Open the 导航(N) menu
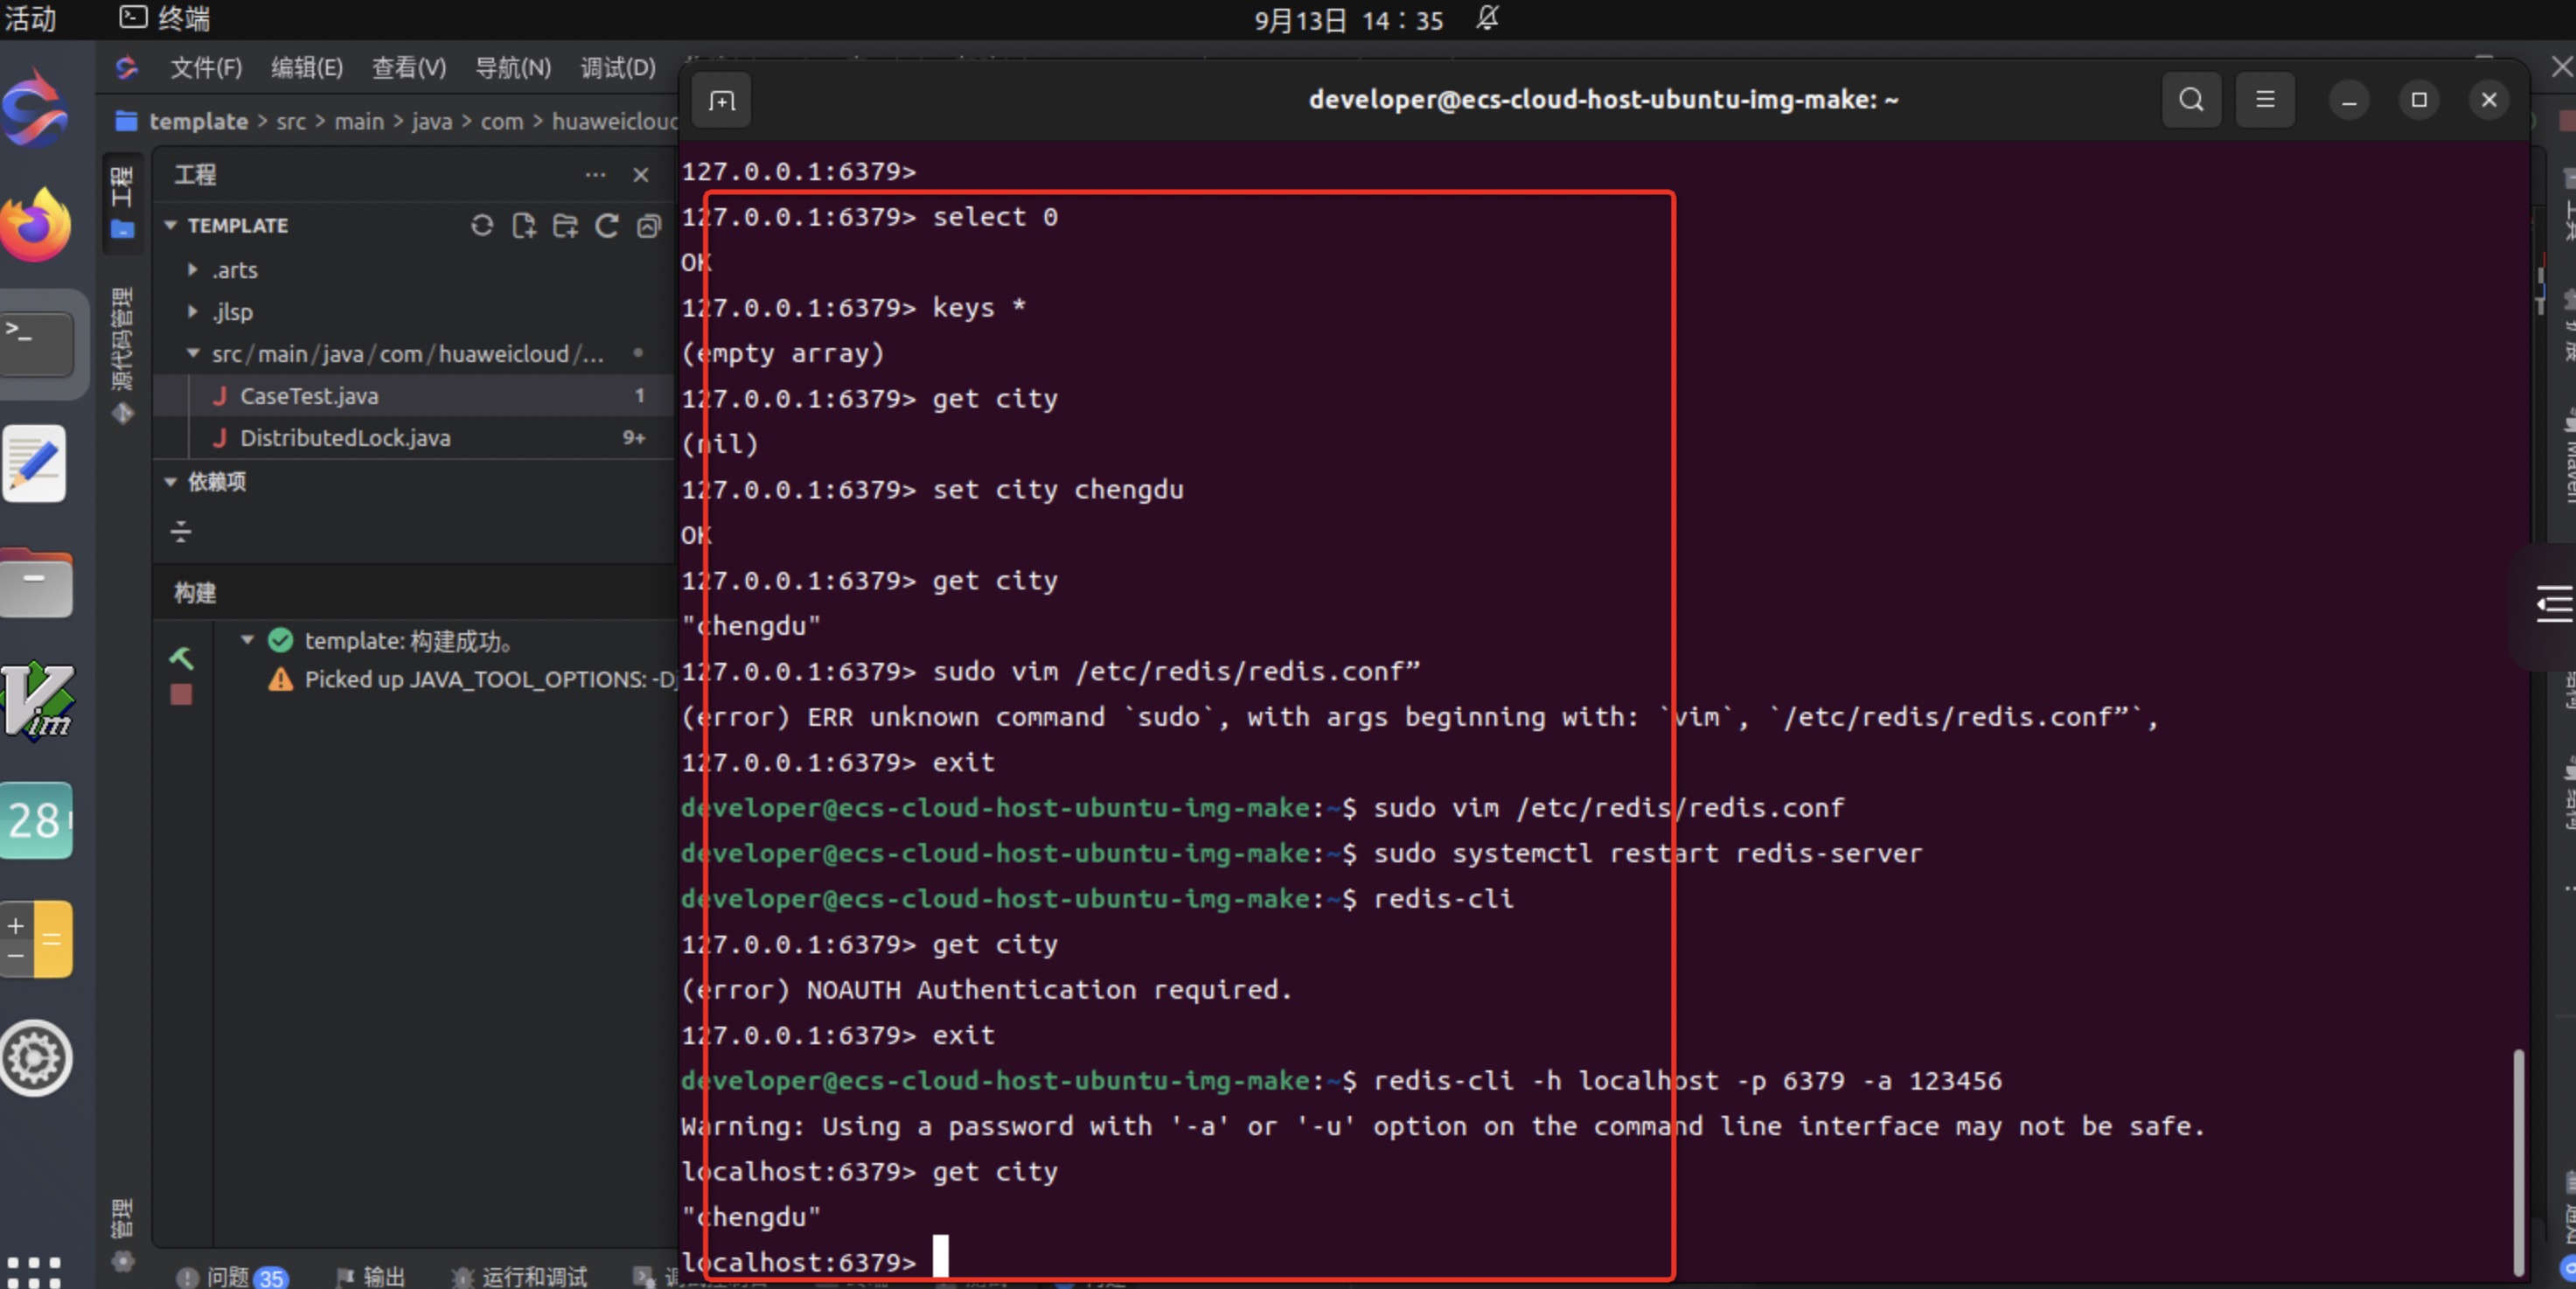The height and width of the screenshot is (1289, 2576). click(x=512, y=67)
